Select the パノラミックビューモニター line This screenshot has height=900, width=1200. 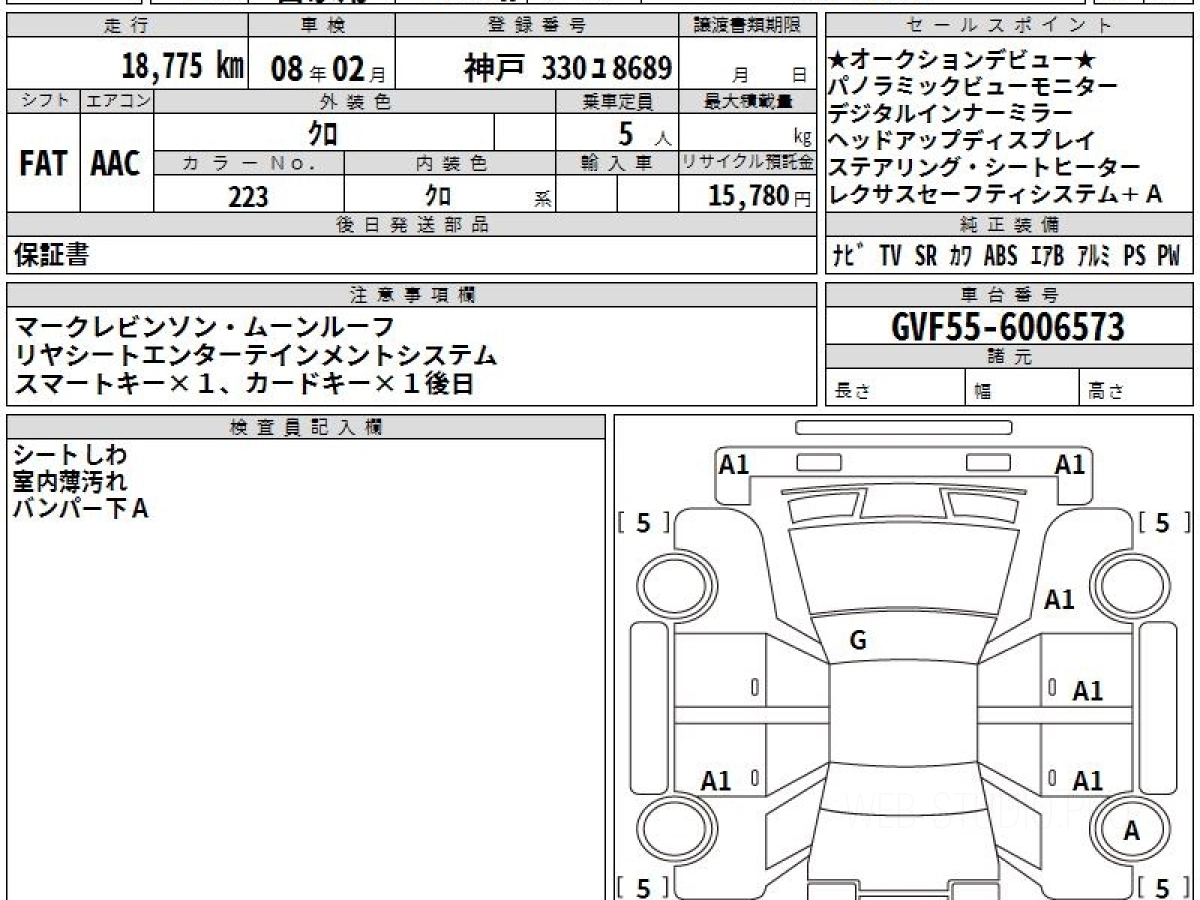(974, 87)
